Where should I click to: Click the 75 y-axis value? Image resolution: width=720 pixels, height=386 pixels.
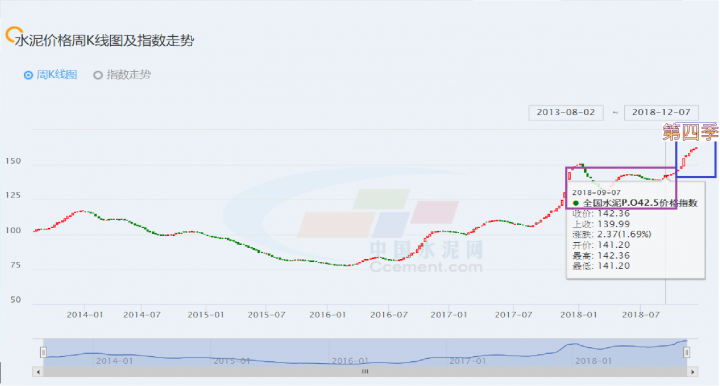pos(16,265)
